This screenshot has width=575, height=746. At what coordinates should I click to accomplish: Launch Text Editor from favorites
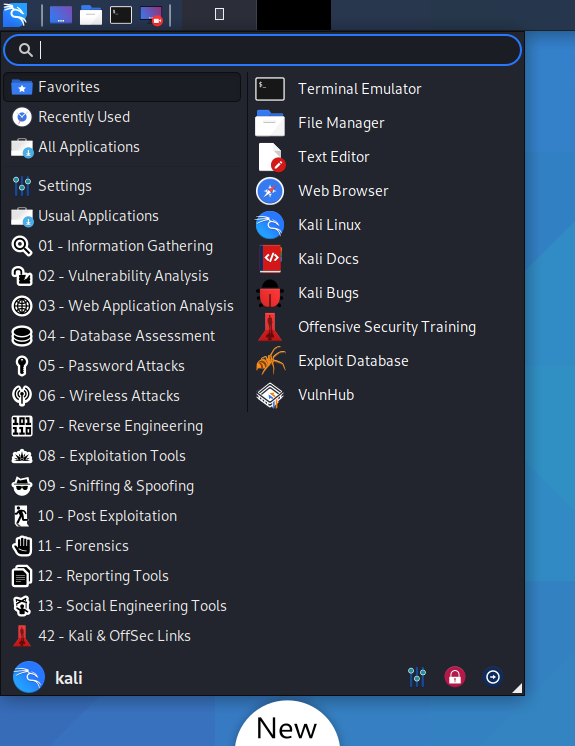pos(386,157)
